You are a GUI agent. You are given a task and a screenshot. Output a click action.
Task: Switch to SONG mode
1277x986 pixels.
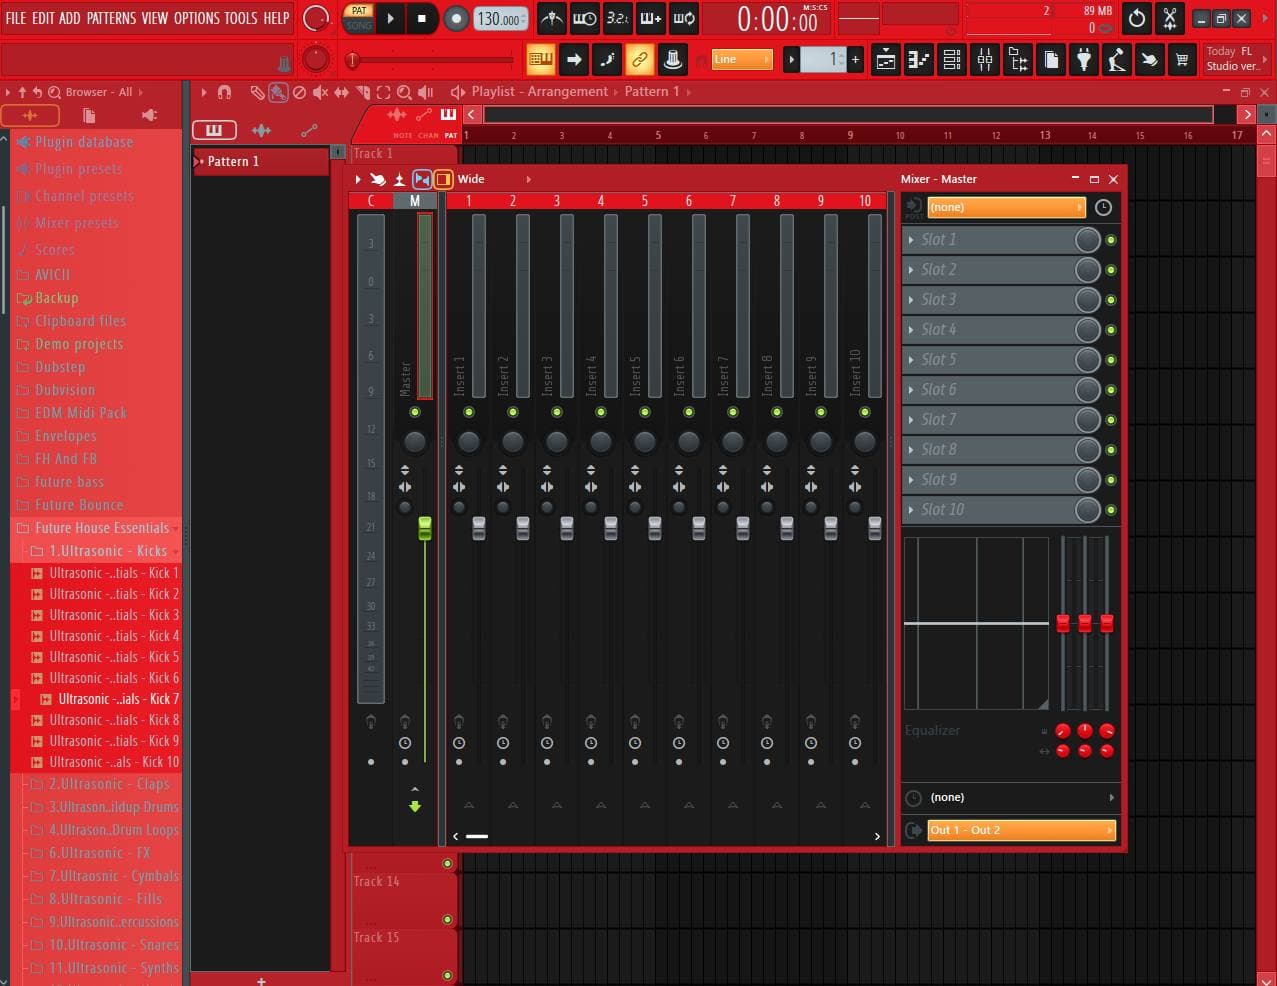(x=359, y=25)
